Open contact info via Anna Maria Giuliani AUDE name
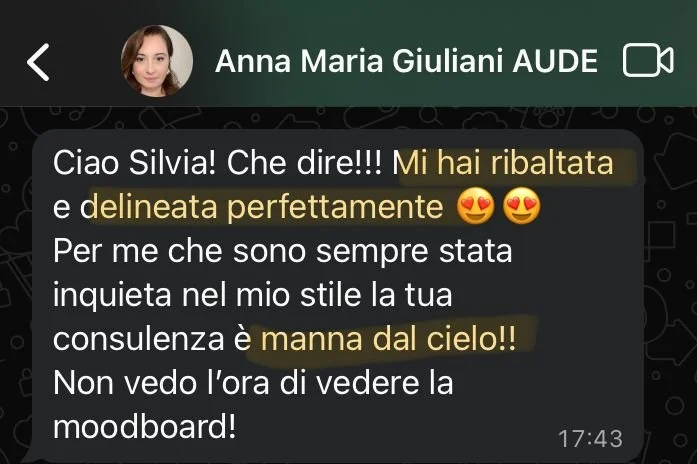 pos(406,61)
